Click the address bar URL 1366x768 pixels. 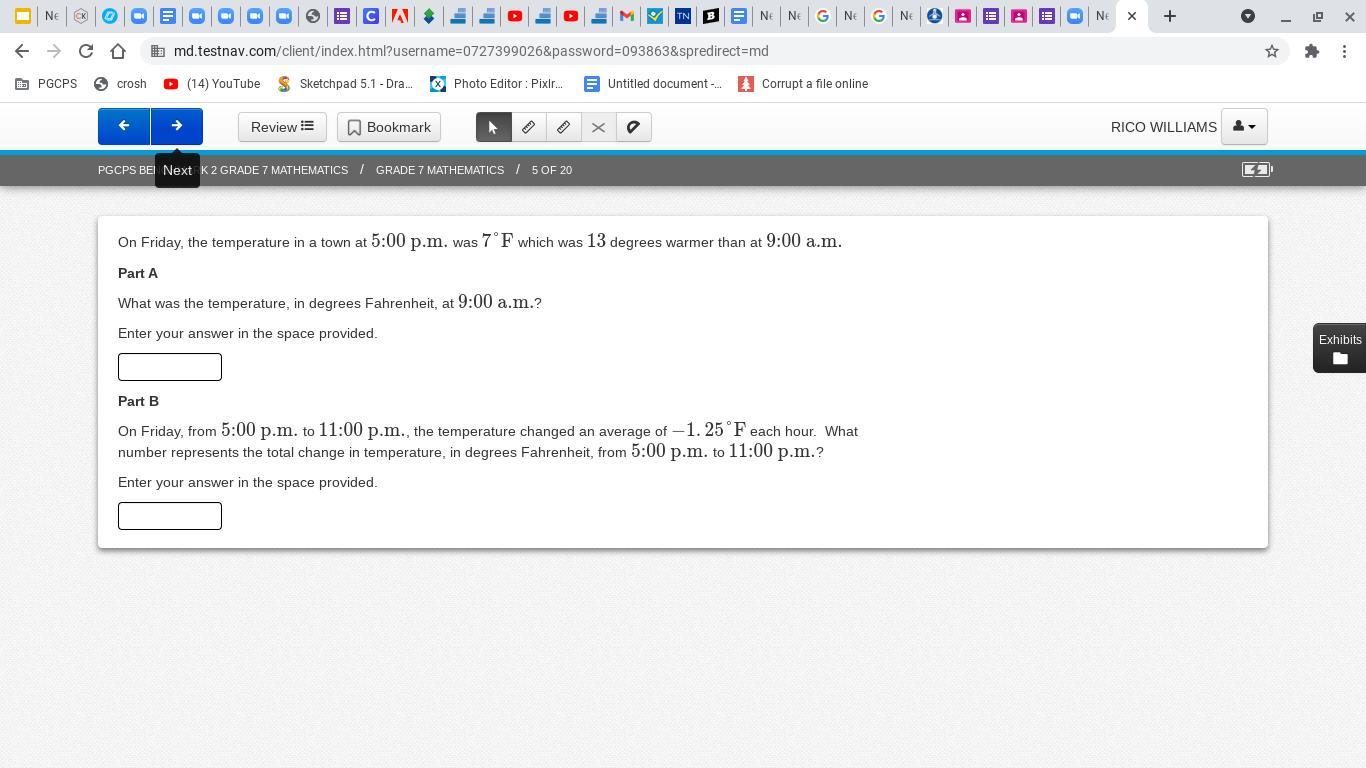(x=471, y=51)
